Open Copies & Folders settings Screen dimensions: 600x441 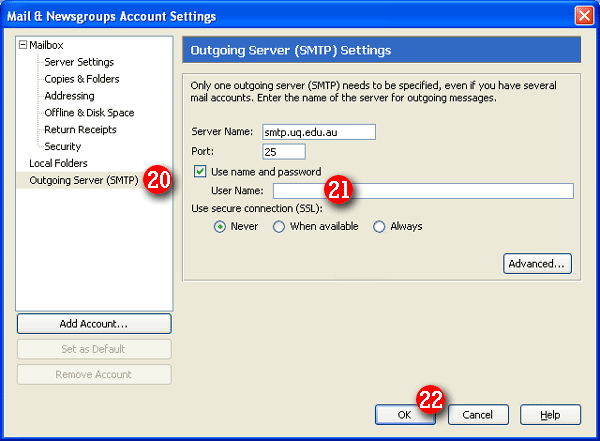coord(81,79)
